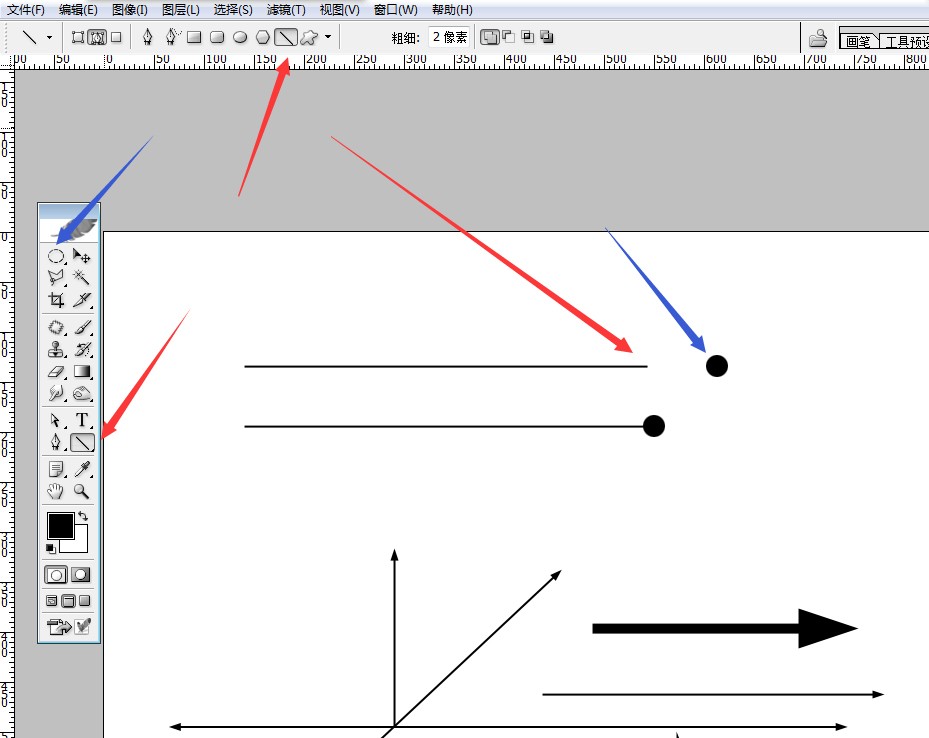Choose Pen tool in options bar

point(148,37)
